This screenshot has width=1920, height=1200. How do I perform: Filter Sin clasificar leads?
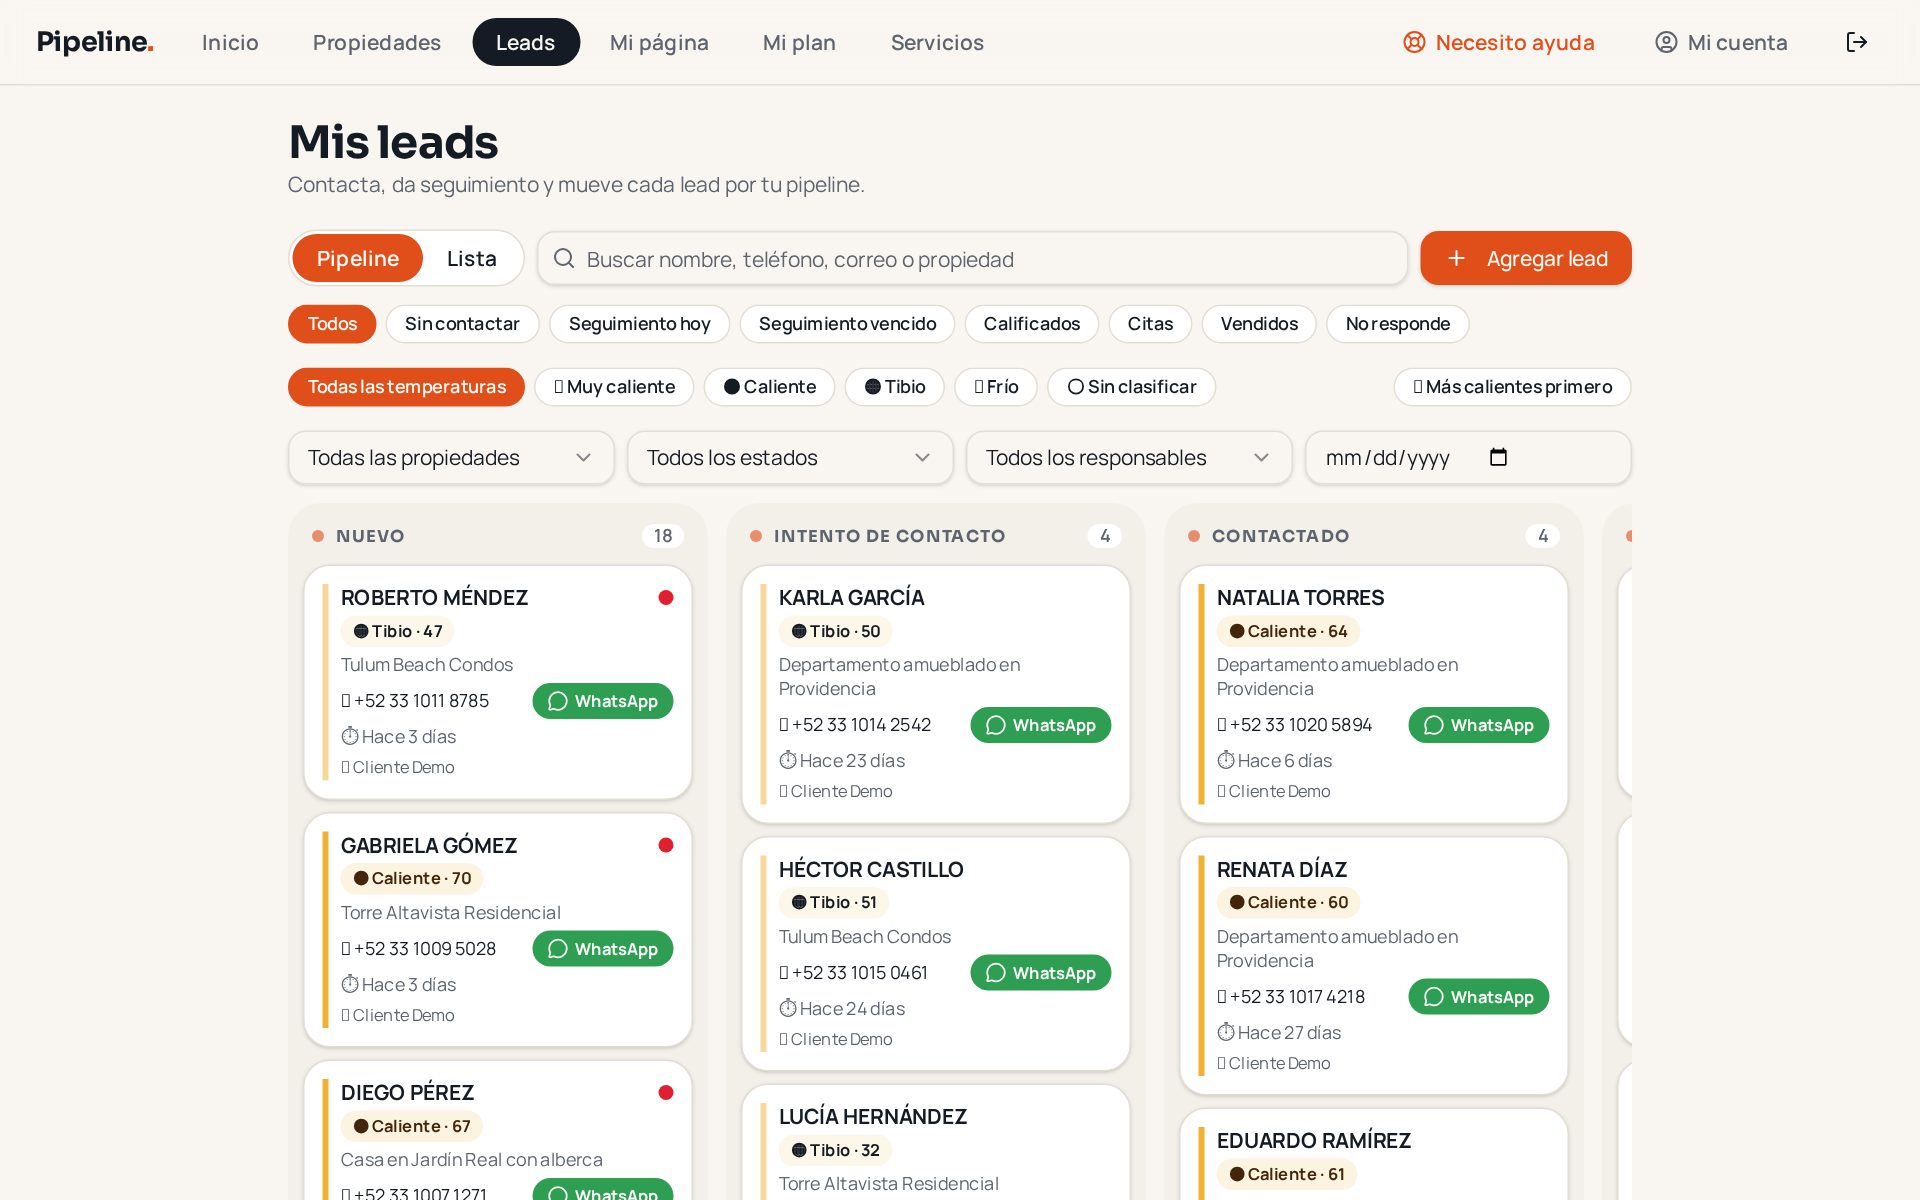(x=1131, y=387)
